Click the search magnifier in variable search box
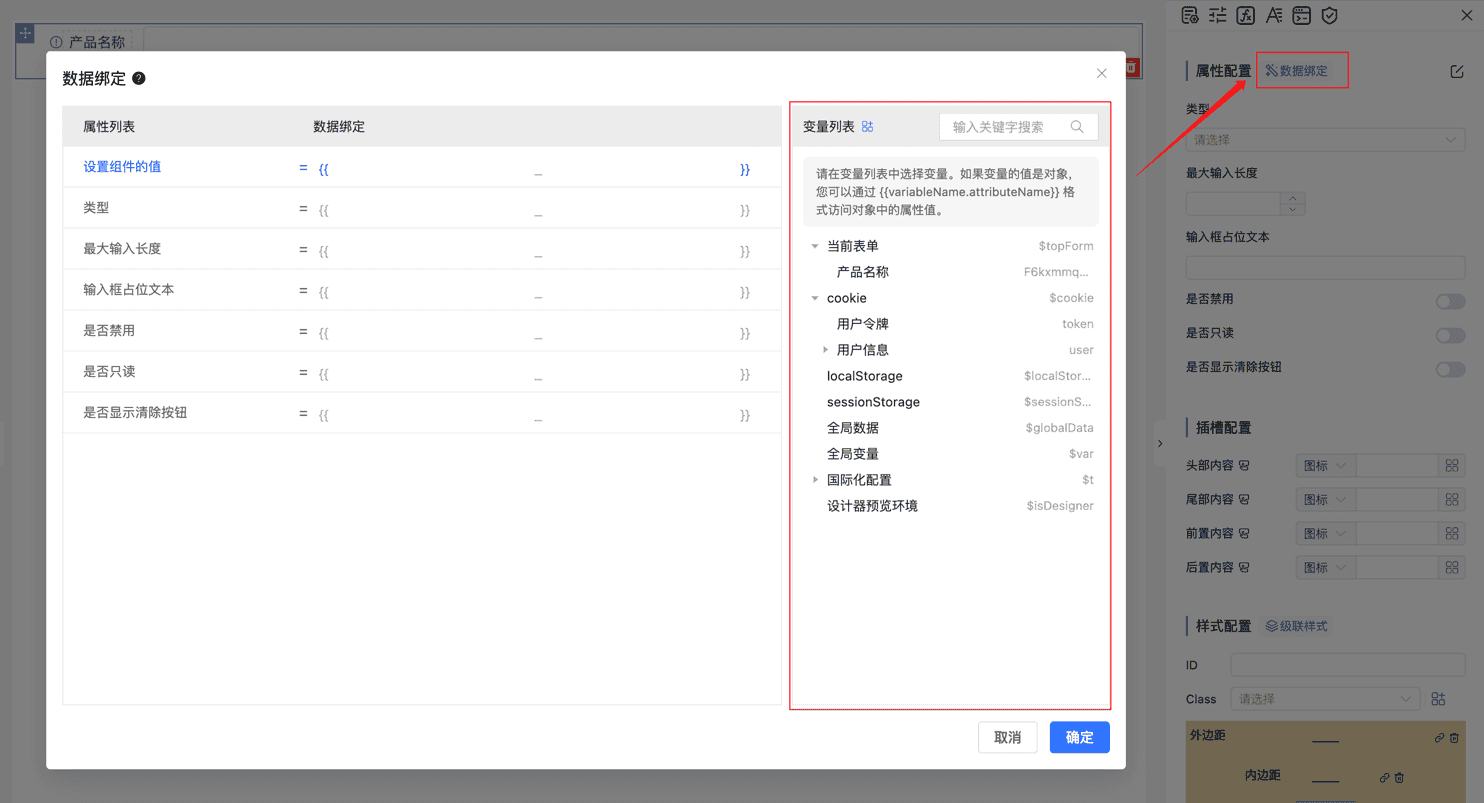The image size is (1484, 803). (1077, 127)
